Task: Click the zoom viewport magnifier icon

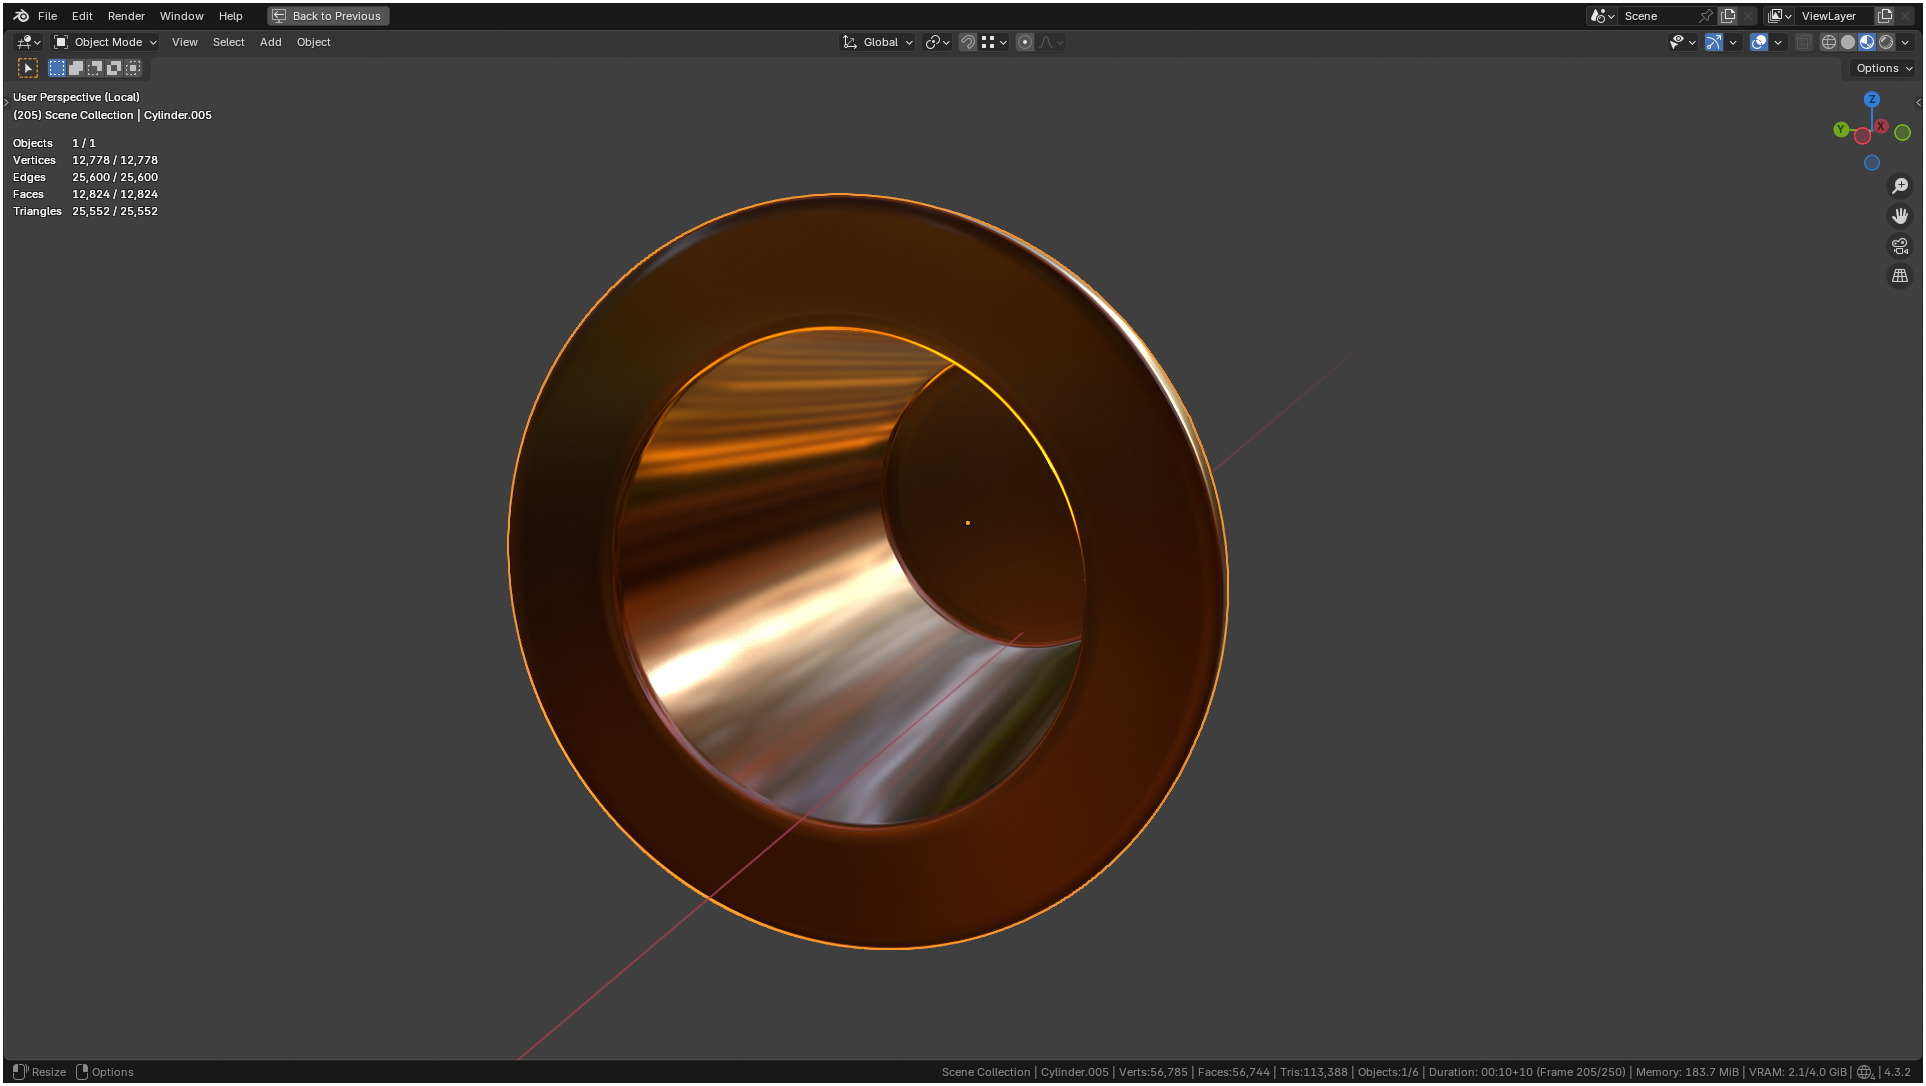Action: coord(1900,186)
